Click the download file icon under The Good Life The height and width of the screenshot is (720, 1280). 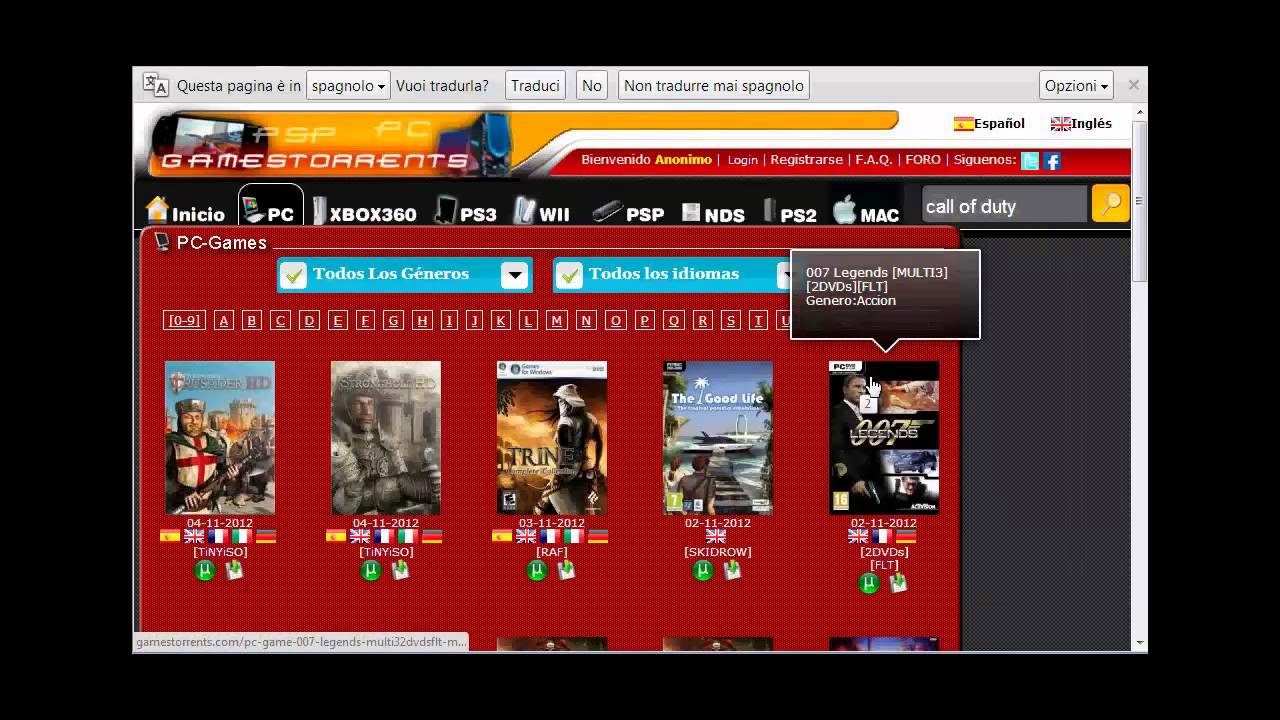732,570
